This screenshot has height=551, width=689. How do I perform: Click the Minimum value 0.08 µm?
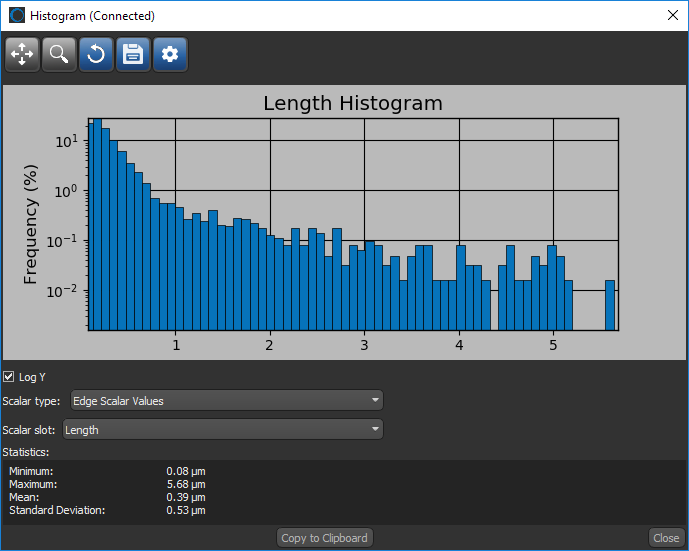point(186,471)
